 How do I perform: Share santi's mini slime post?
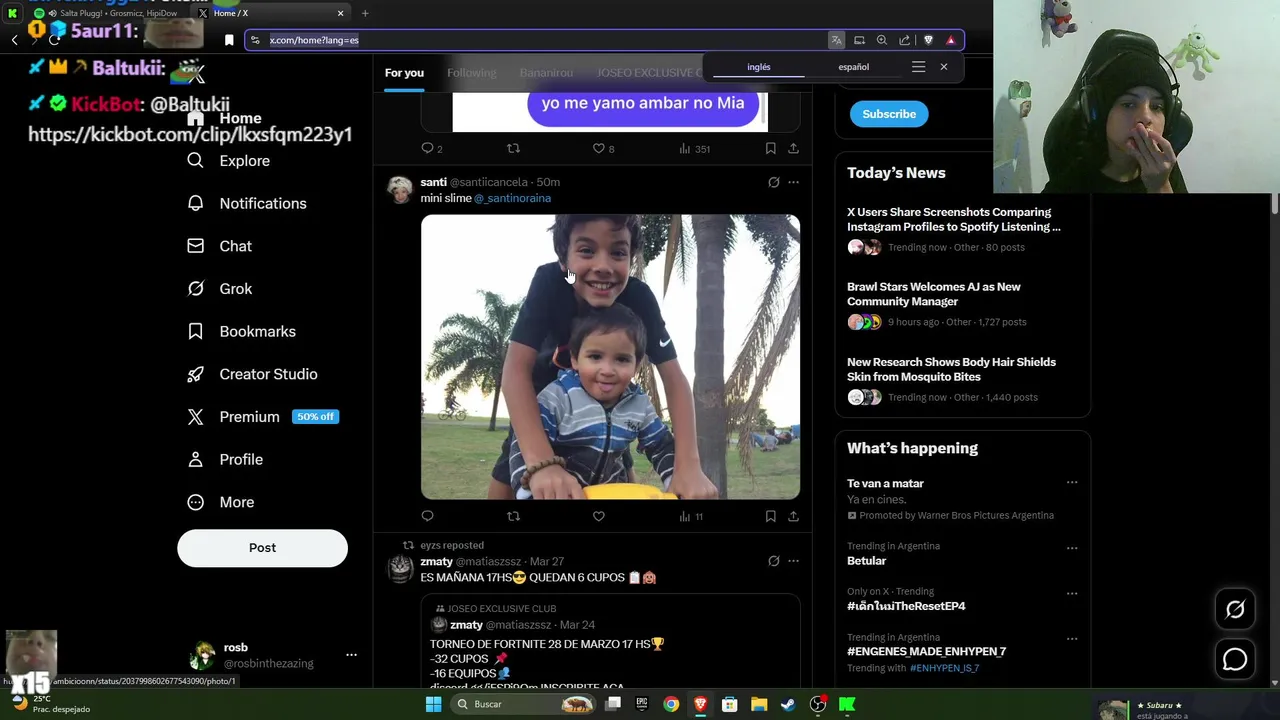[x=793, y=516]
